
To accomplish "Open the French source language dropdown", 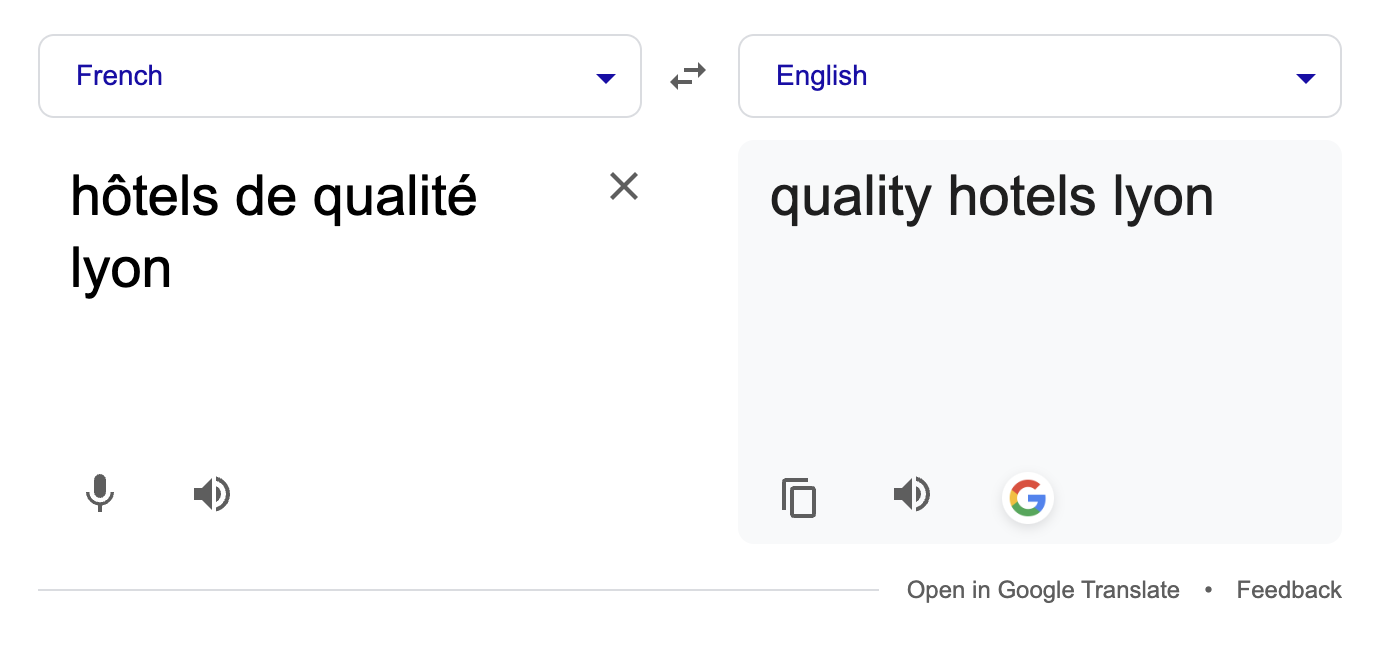I will tap(340, 76).
